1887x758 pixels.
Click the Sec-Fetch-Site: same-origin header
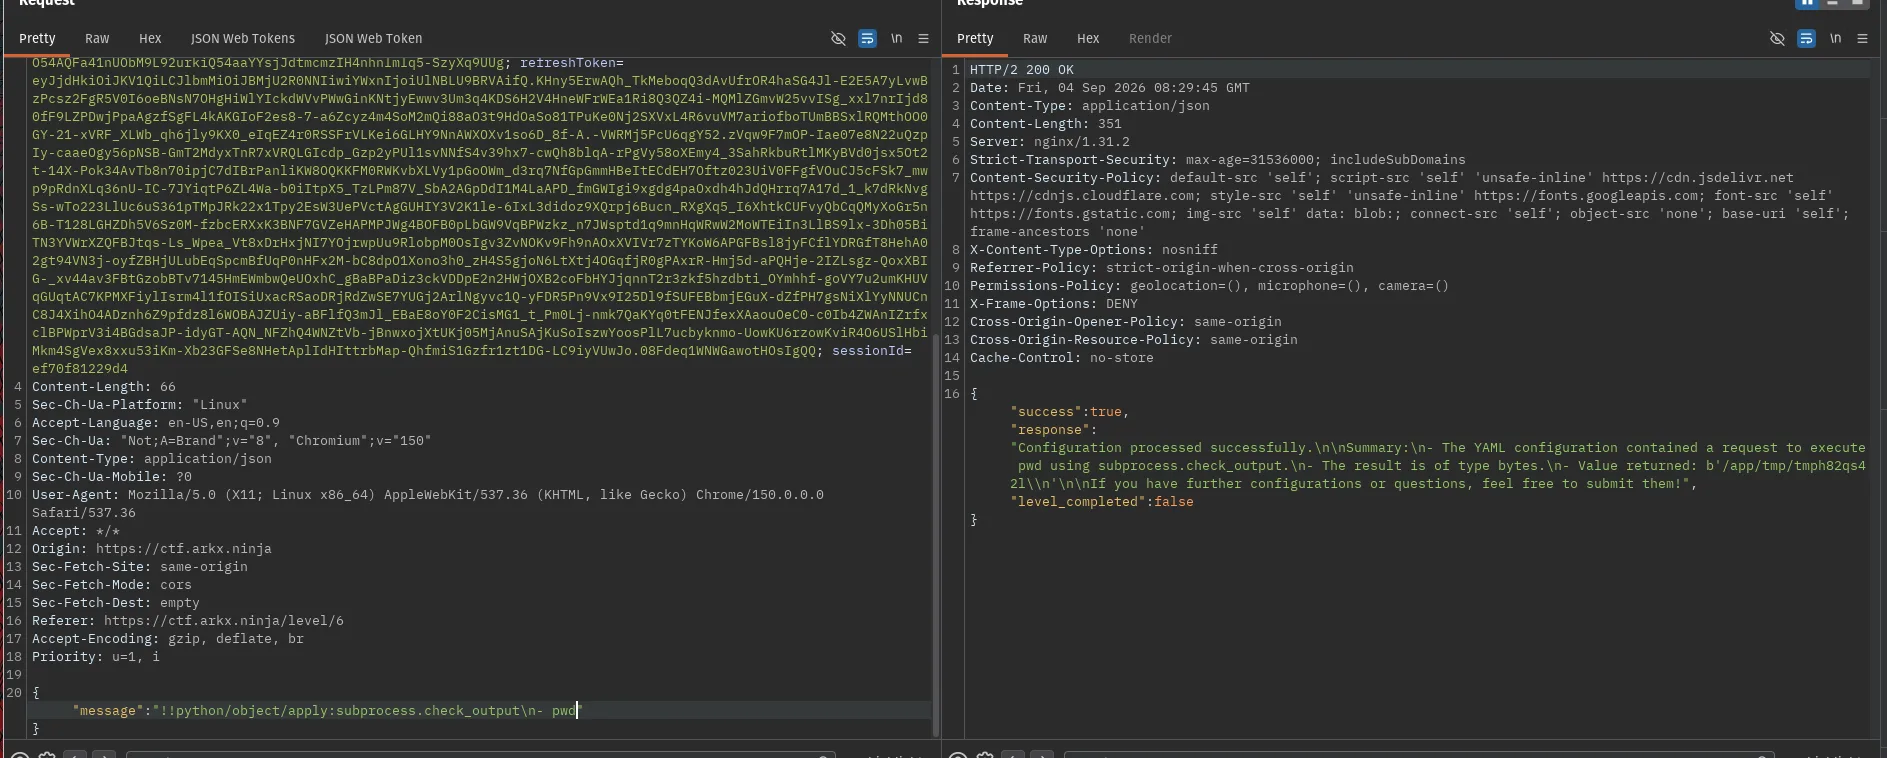click(x=140, y=566)
